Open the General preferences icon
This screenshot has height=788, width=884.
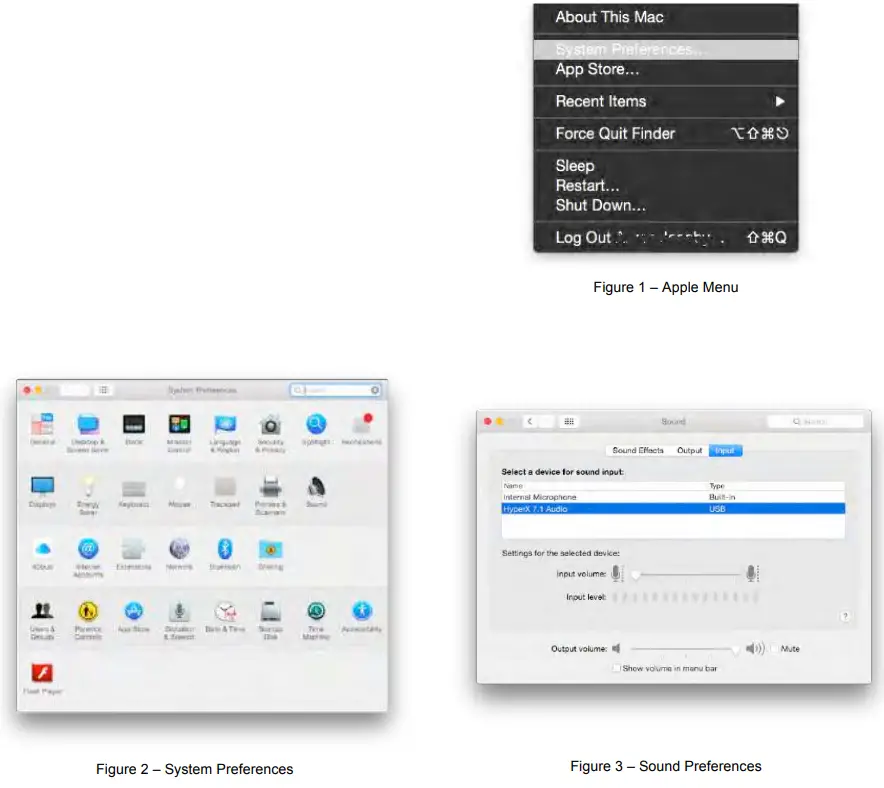pyautogui.click(x=42, y=424)
